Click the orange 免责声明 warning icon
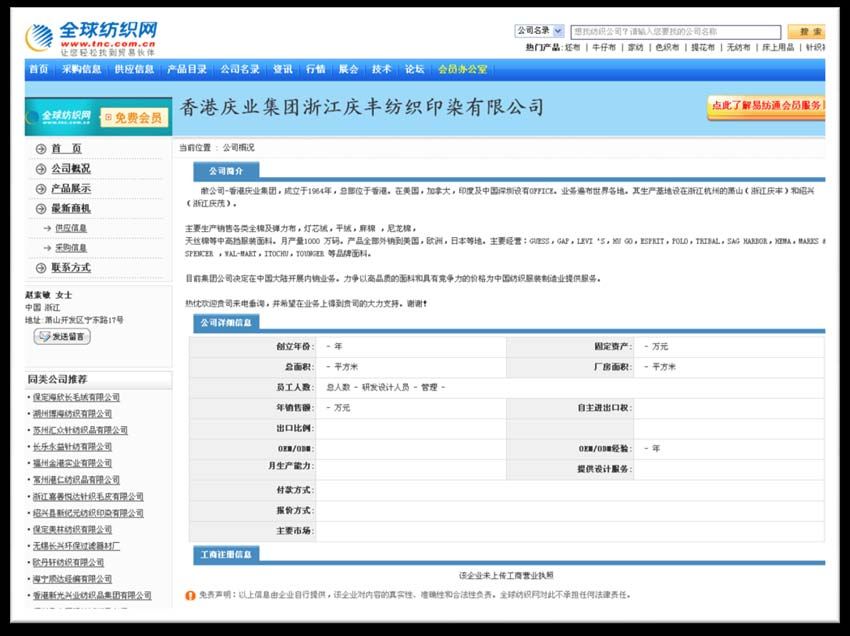This screenshot has width=850, height=636. [190, 596]
